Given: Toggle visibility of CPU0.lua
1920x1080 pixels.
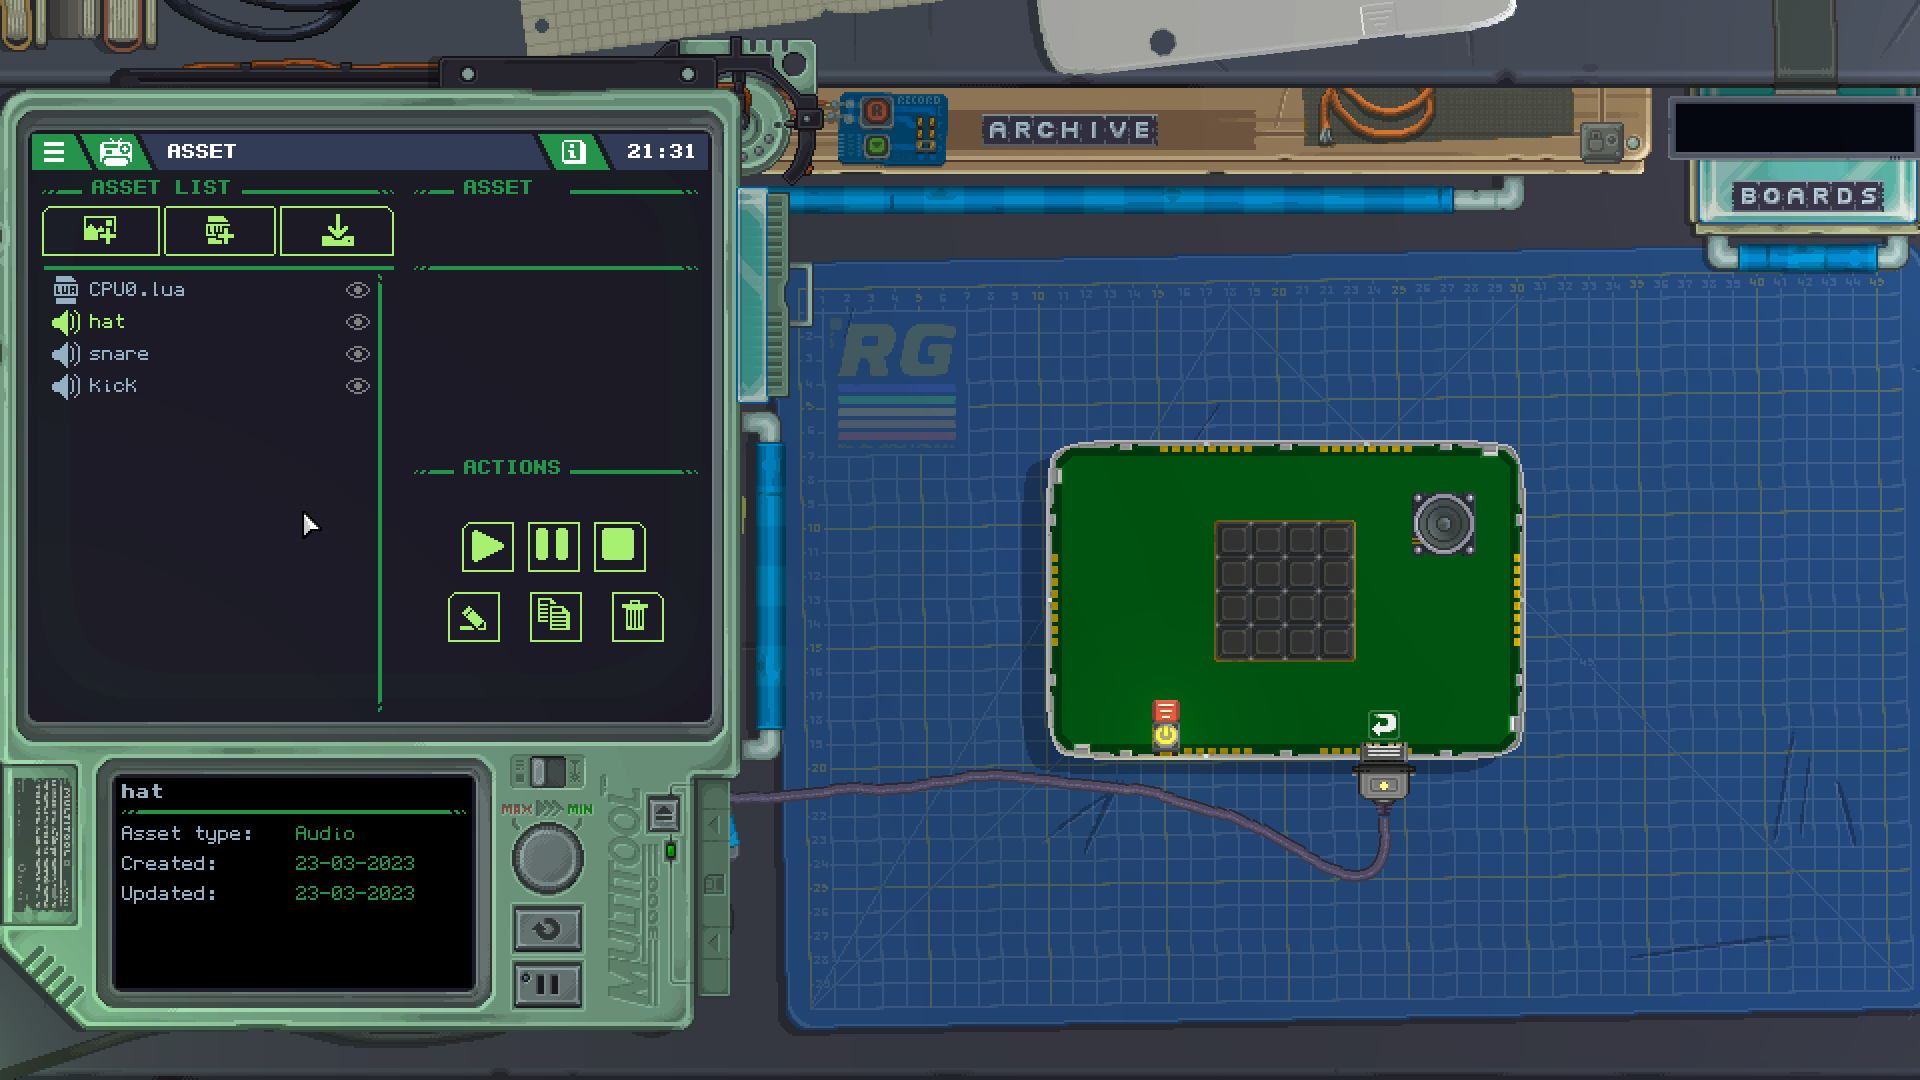Looking at the screenshot, I should (x=357, y=290).
